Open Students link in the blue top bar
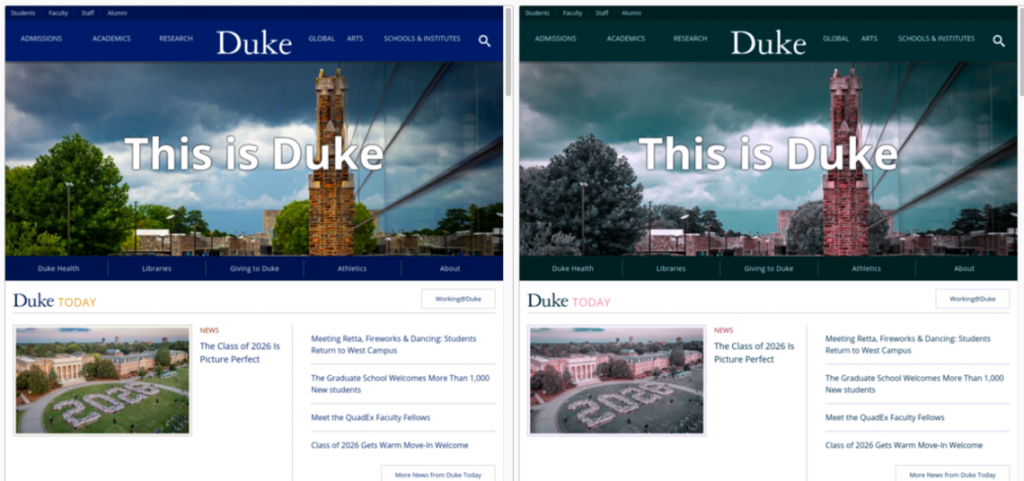1024x481 pixels. 23,13
